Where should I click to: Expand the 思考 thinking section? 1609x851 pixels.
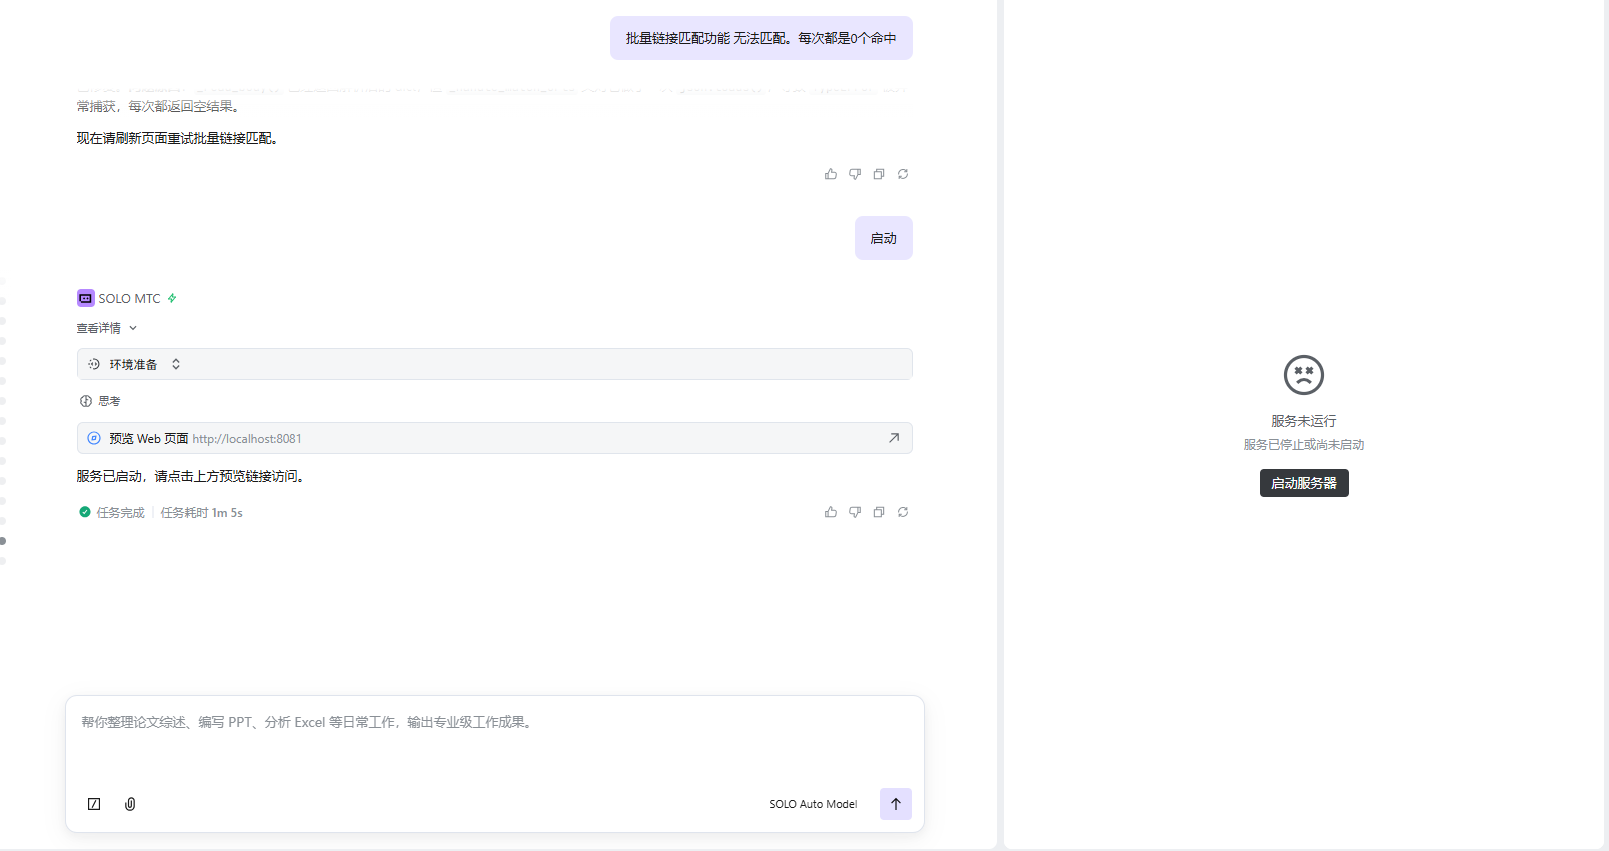pos(109,401)
